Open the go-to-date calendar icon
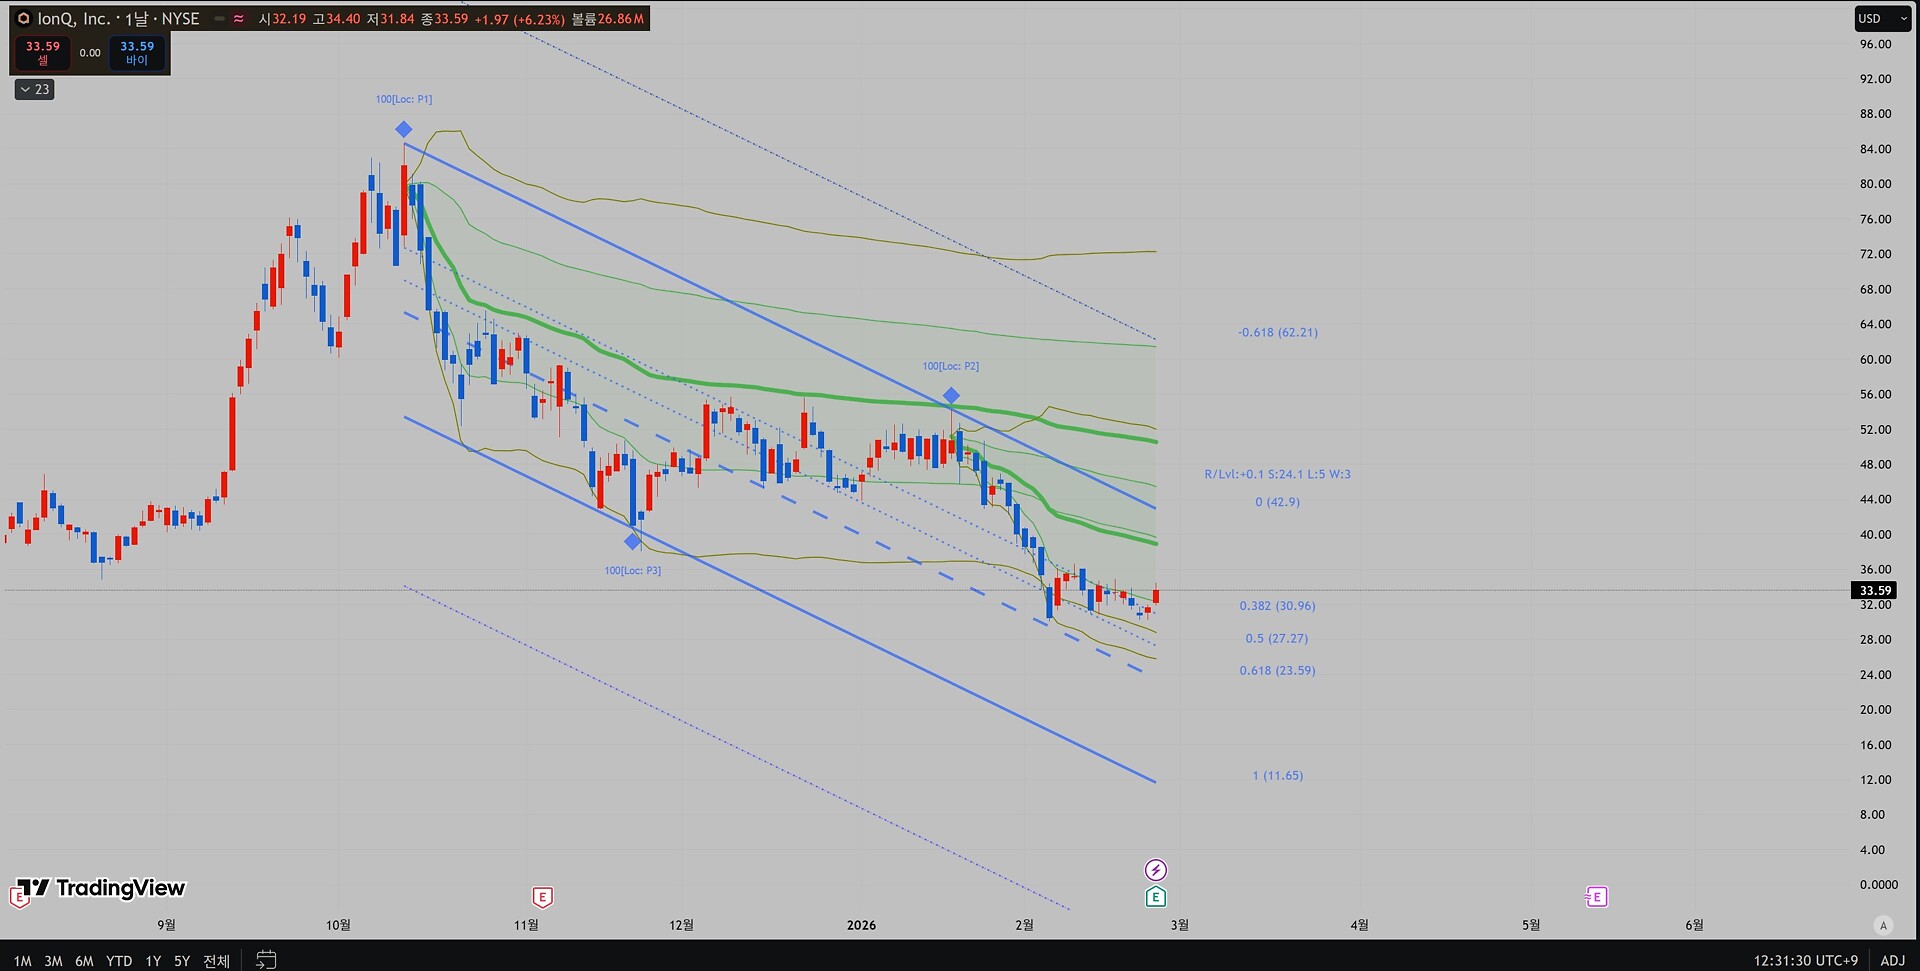 pos(266,960)
